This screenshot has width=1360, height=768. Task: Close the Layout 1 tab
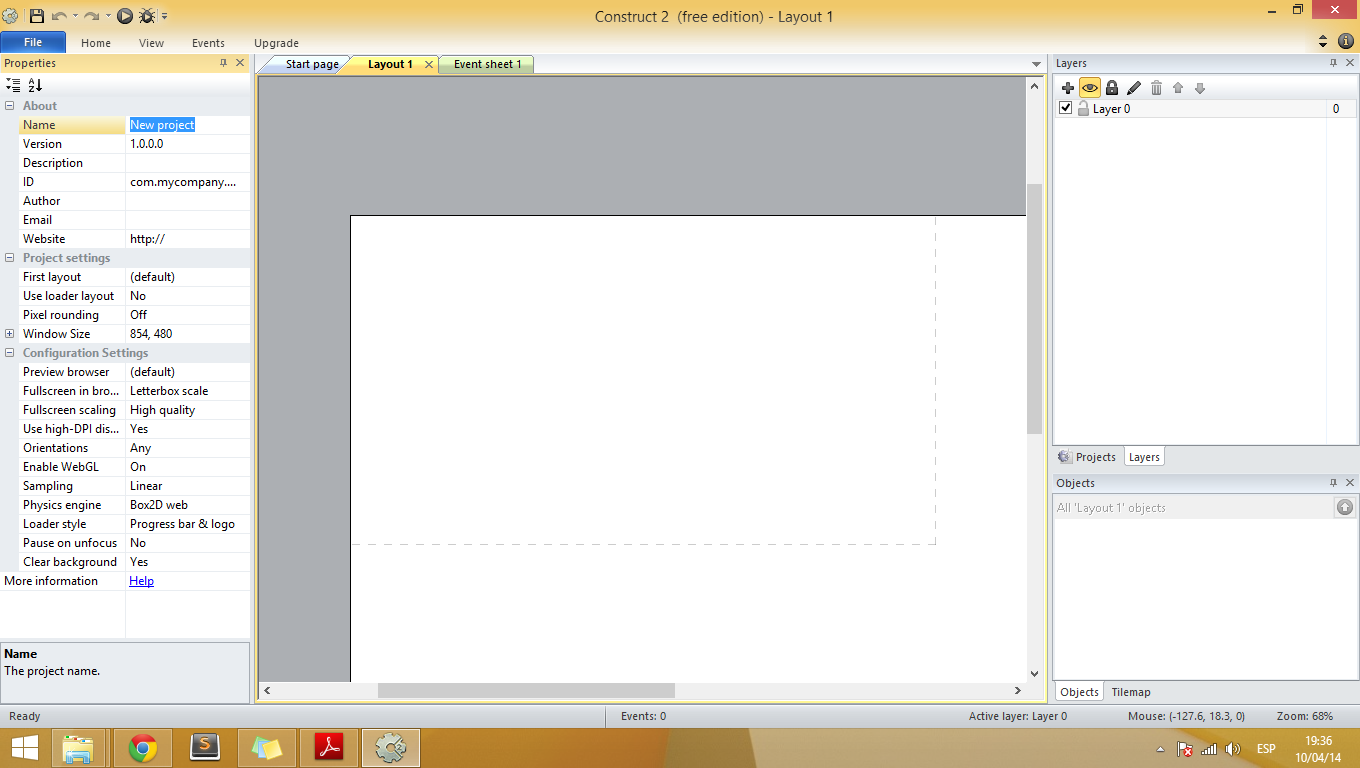coord(429,64)
